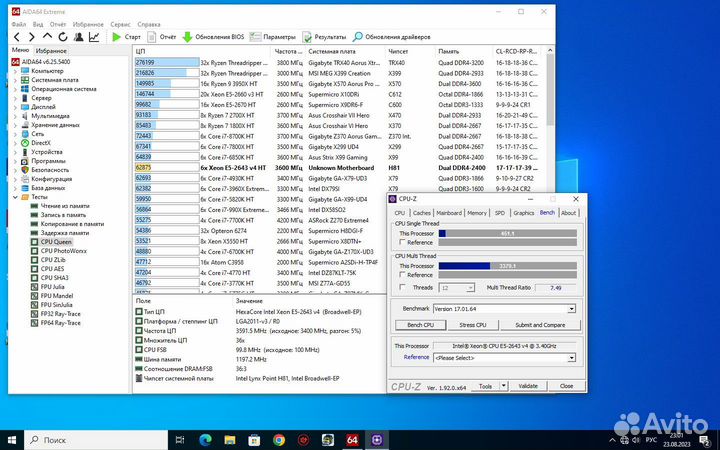
Task: Open the Отчёт toolbar button
Action: click(x=162, y=37)
